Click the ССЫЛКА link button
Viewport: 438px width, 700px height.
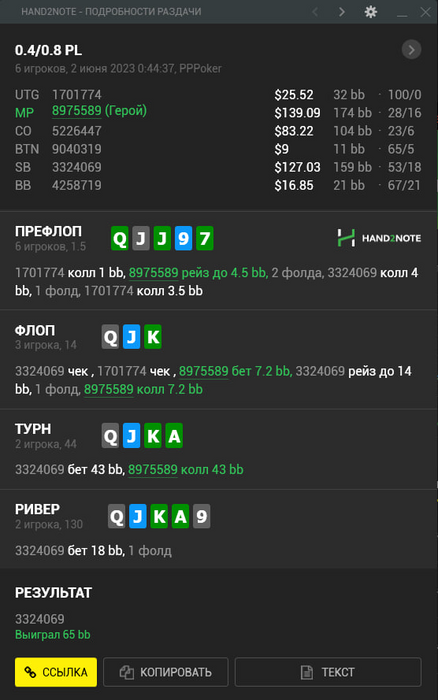pyautogui.click(x=56, y=672)
